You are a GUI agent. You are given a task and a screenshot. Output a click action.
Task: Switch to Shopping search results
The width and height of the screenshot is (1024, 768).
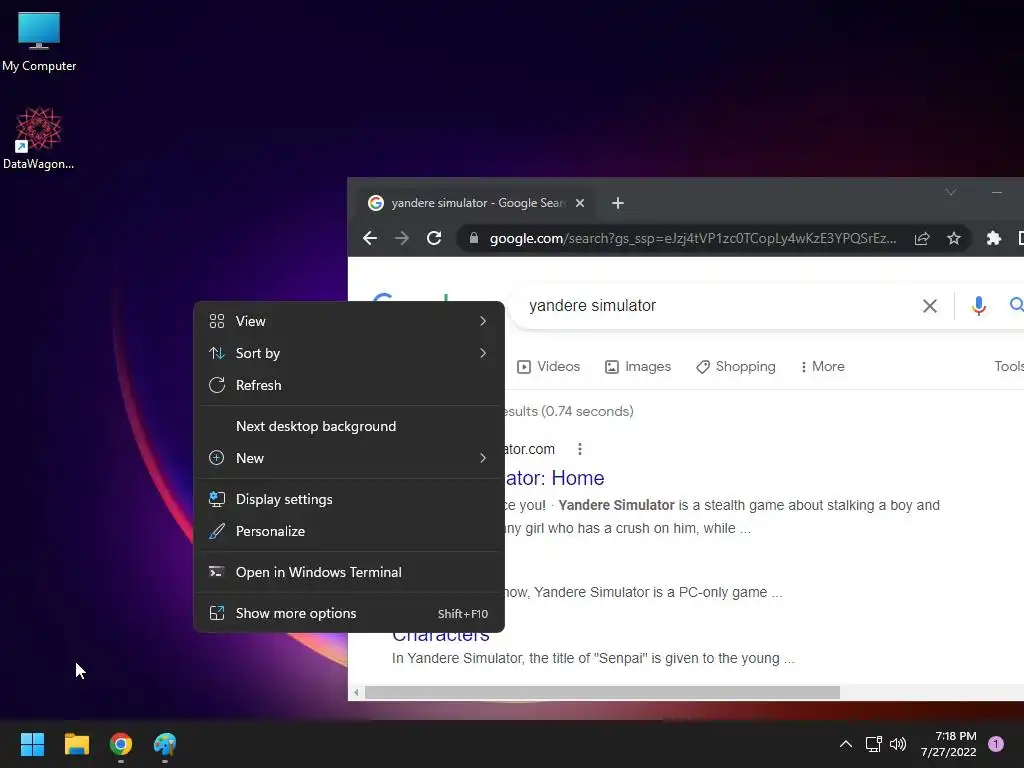[736, 366]
